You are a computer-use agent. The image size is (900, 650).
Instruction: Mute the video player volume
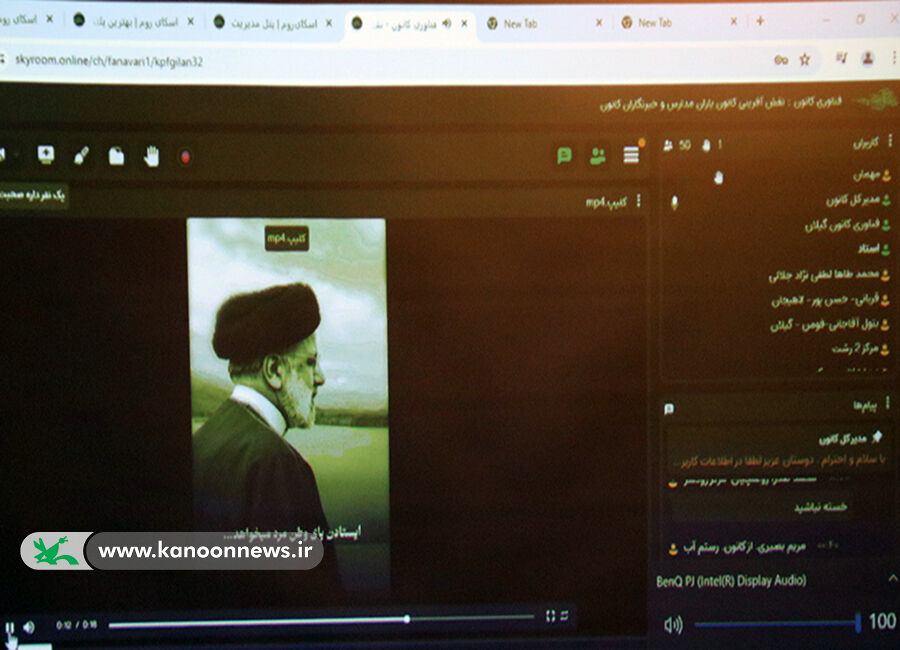point(29,627)
